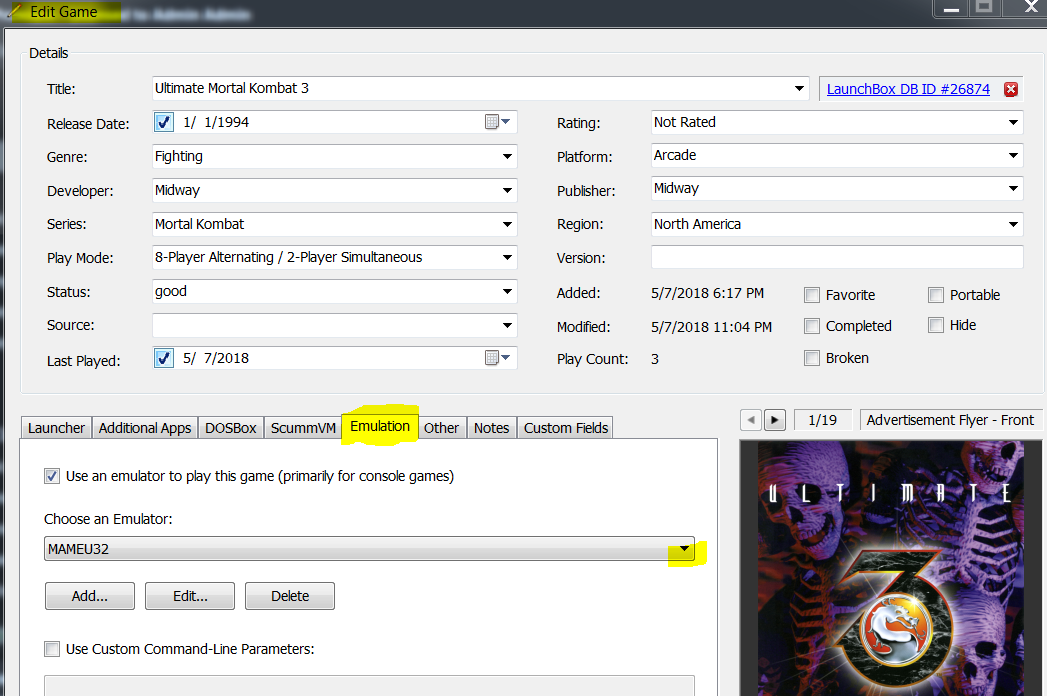
Task: Click the Title field text Ultimate Mortal Kombat 3
Action: 232,88
